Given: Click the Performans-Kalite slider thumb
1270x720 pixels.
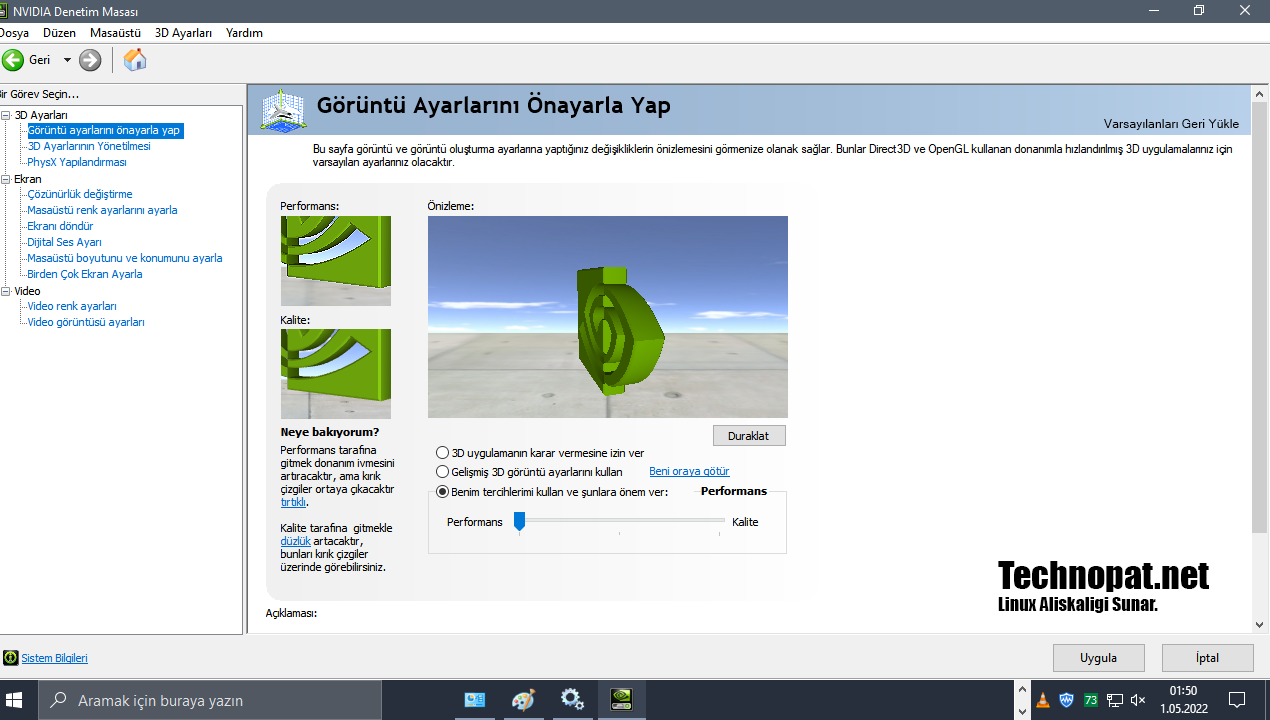Looking at the screenshot, I should pyautogui.click(x=519, y=521).
